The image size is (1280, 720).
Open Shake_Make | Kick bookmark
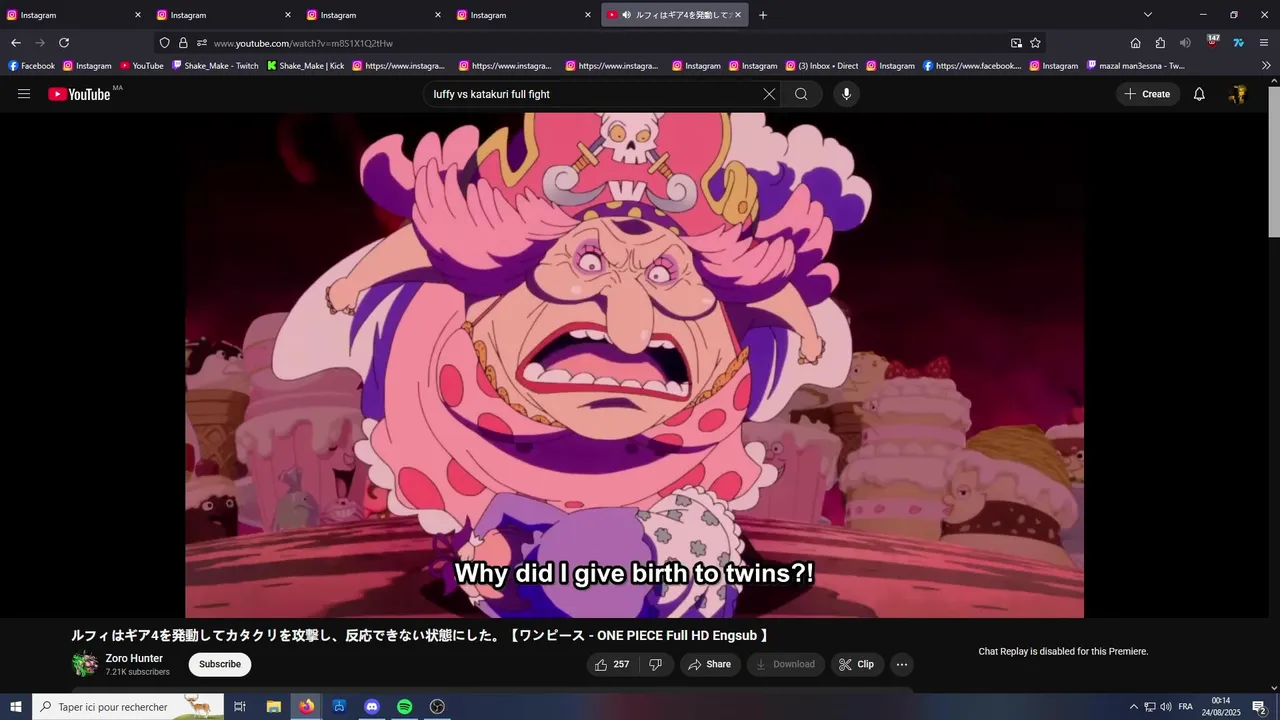pos(305,66)
